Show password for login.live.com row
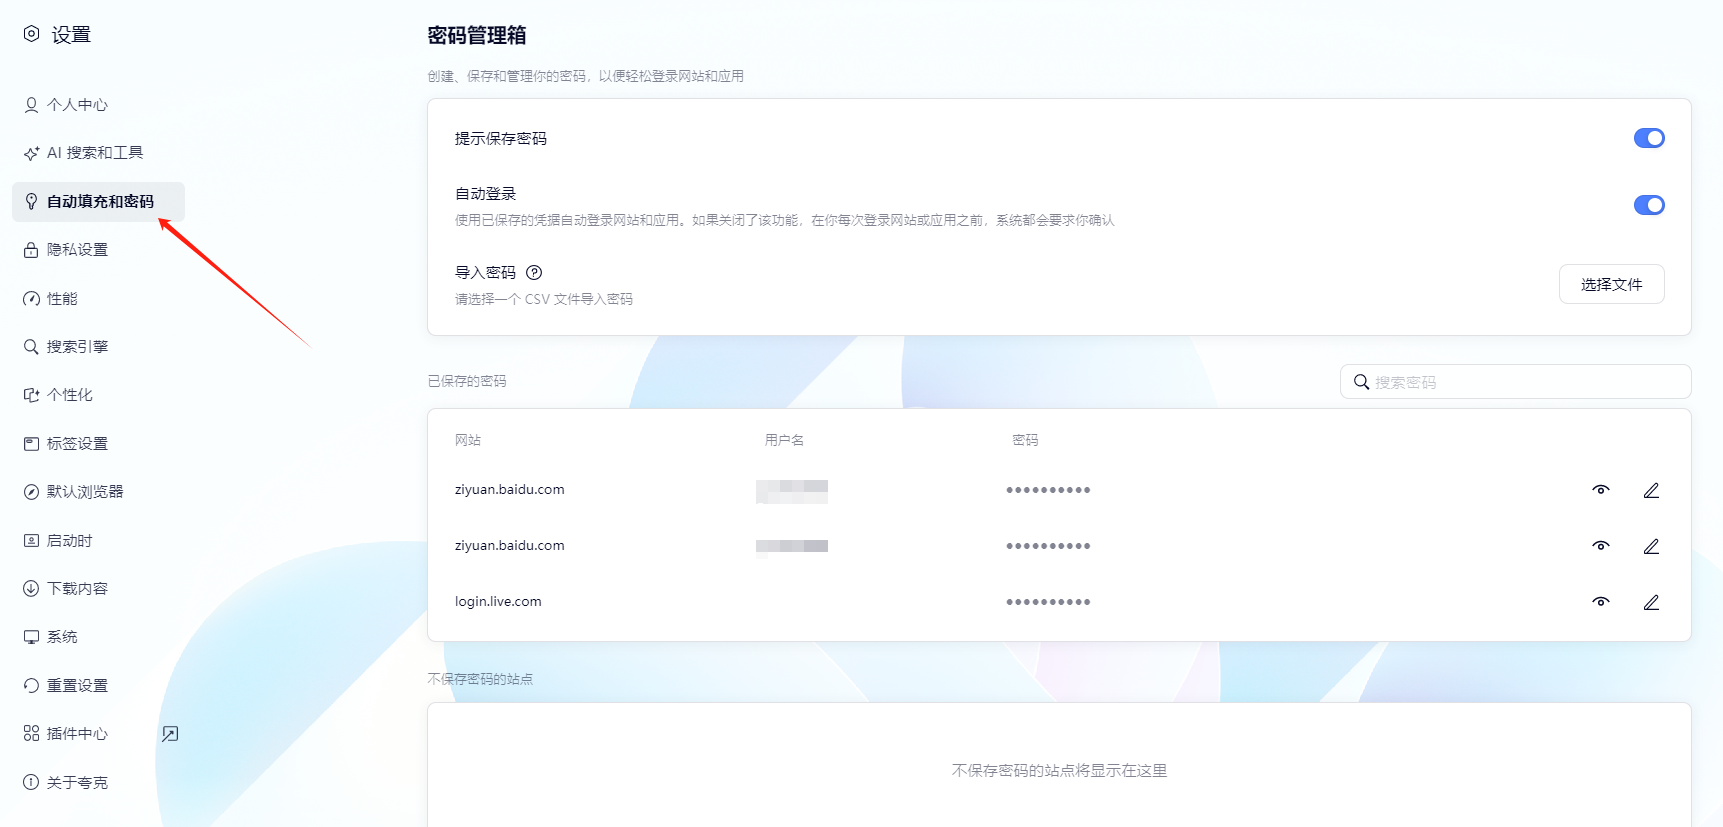This screenshot has width=1723, height=827. coord(1601,602)
